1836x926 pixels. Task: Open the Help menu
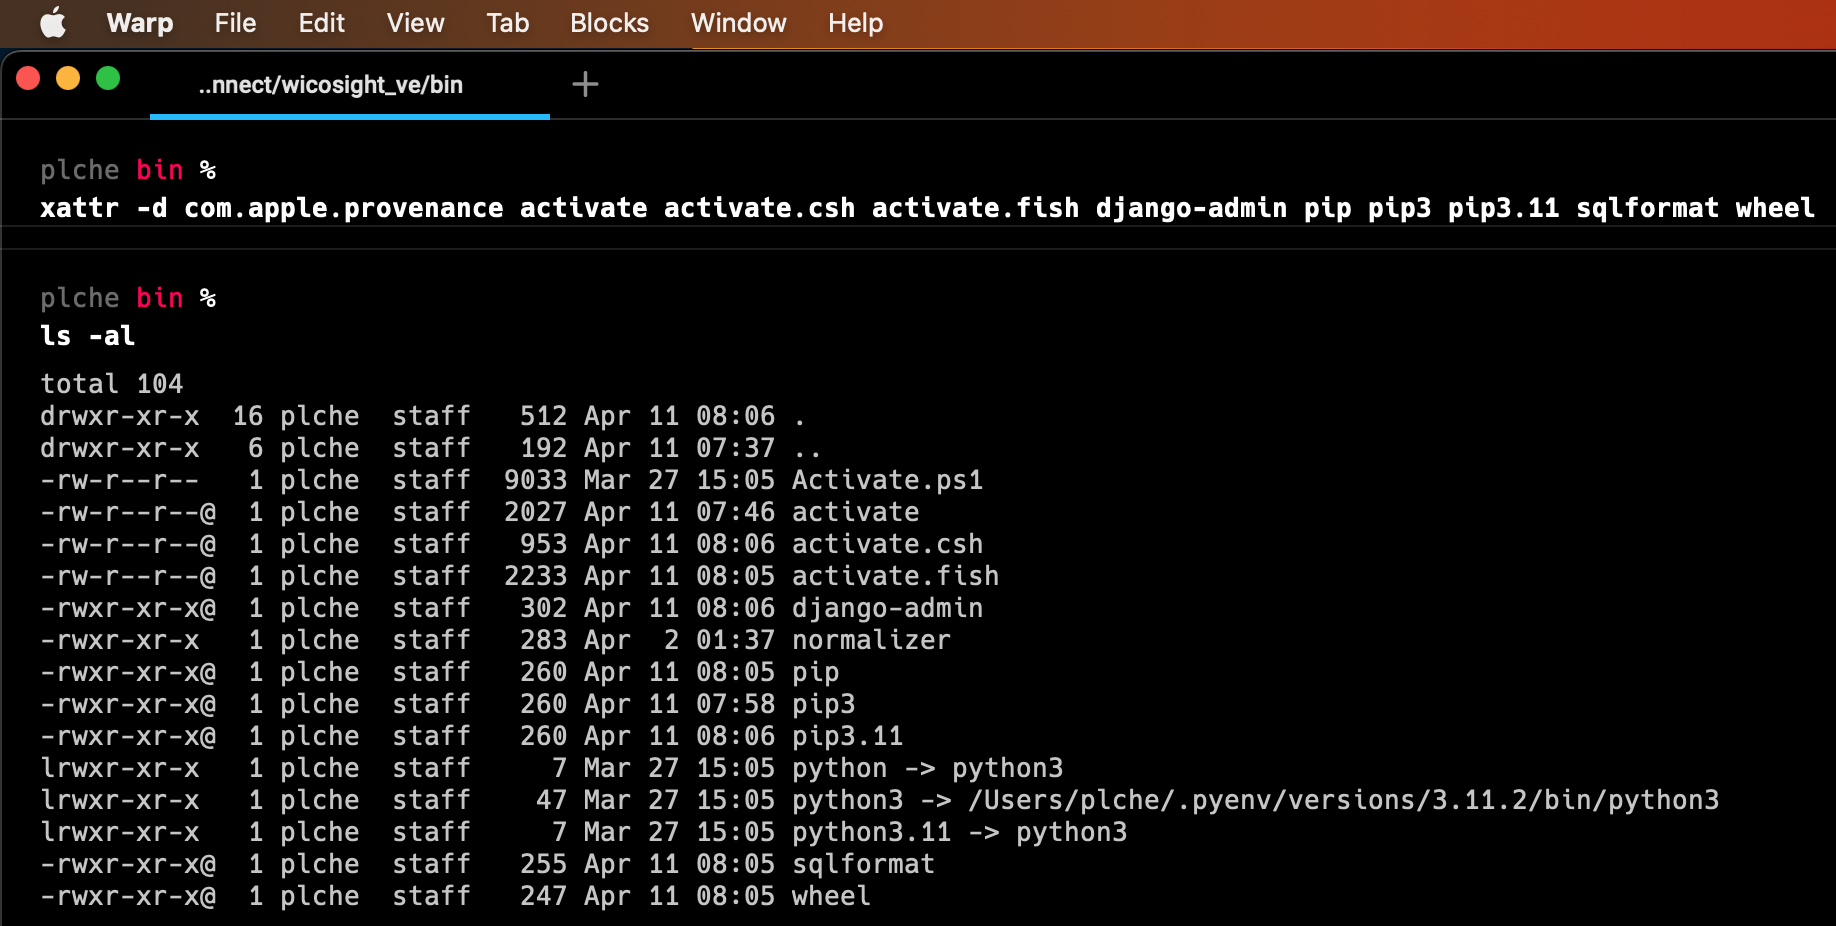coord(855,23)
